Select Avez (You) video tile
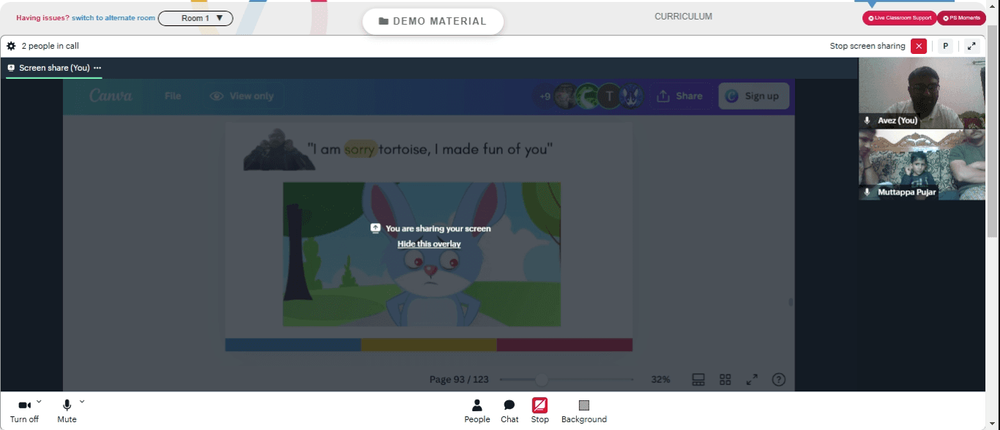Viewport: 1000px width, 430px height. pos(922,93)
